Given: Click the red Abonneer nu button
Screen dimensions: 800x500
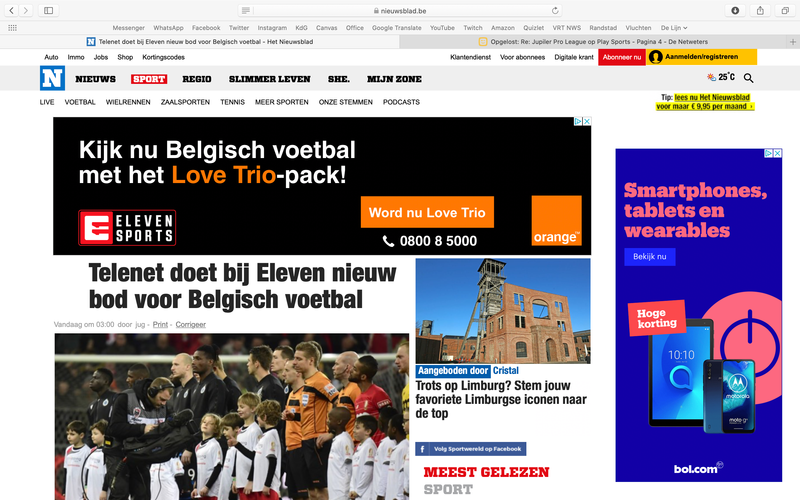Looking at the screenshot, I should (x=621, y=57).
